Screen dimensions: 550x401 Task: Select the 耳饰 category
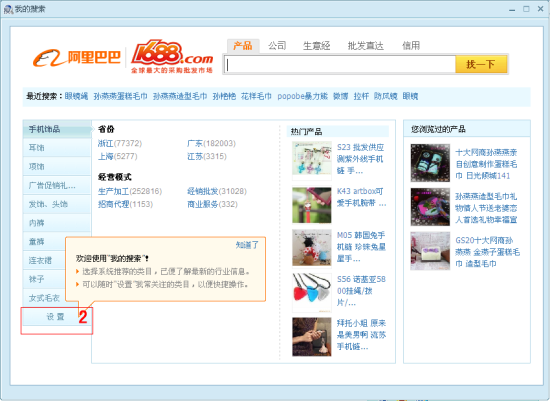tap(57, 148)
